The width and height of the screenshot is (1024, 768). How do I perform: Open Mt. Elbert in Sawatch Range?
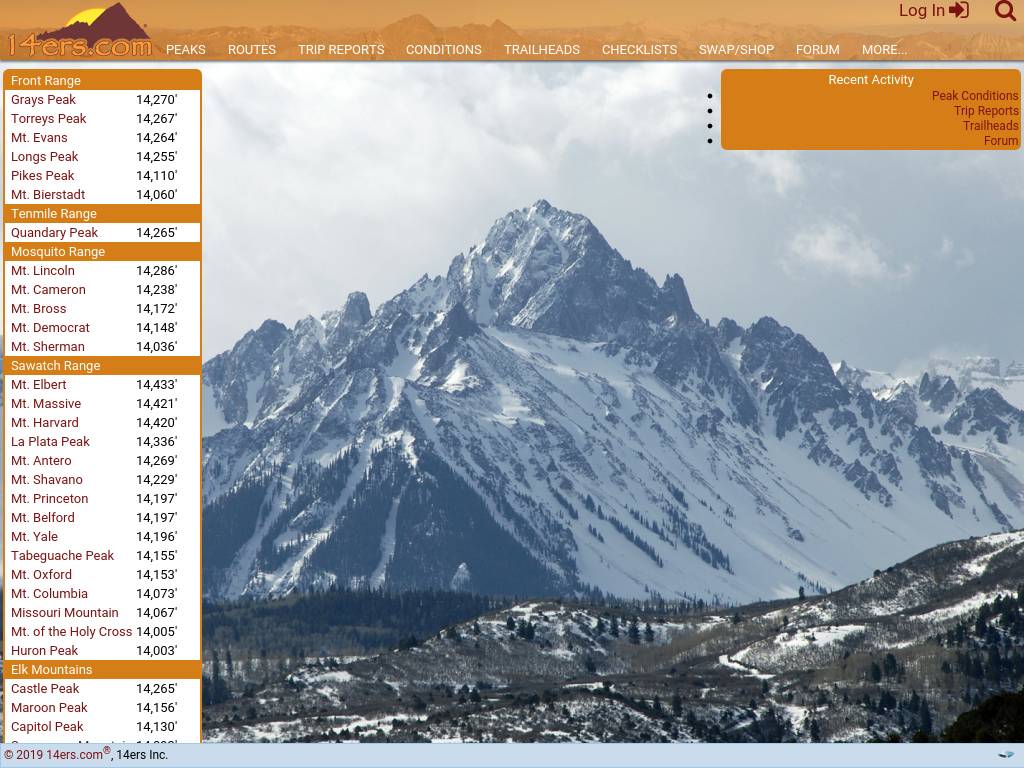click(x=39, y=384)
